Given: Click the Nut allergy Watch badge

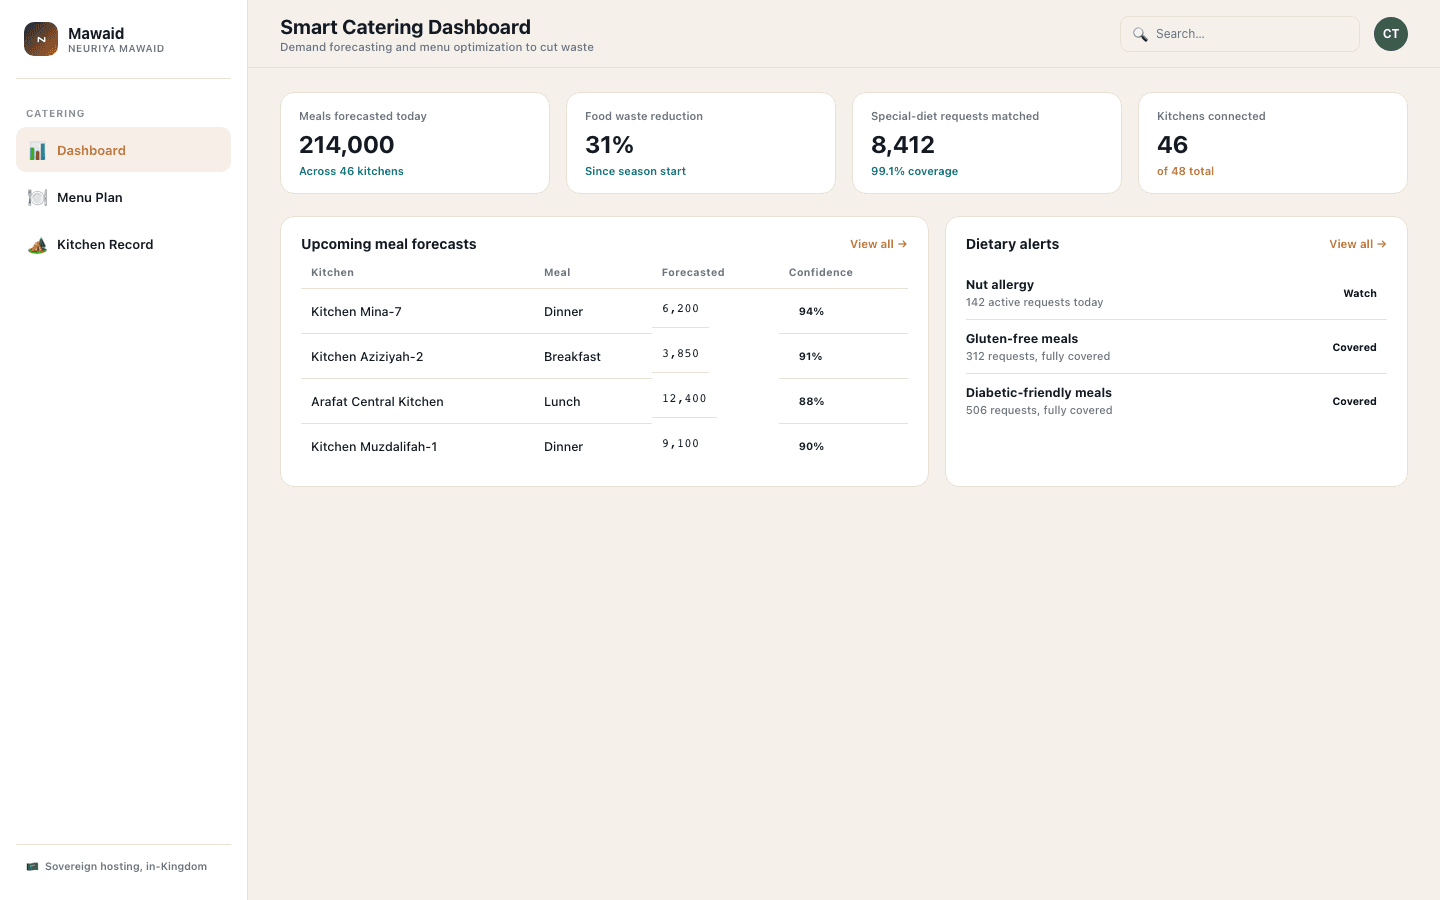Looking at the screenshot, I should [1360, 294].
